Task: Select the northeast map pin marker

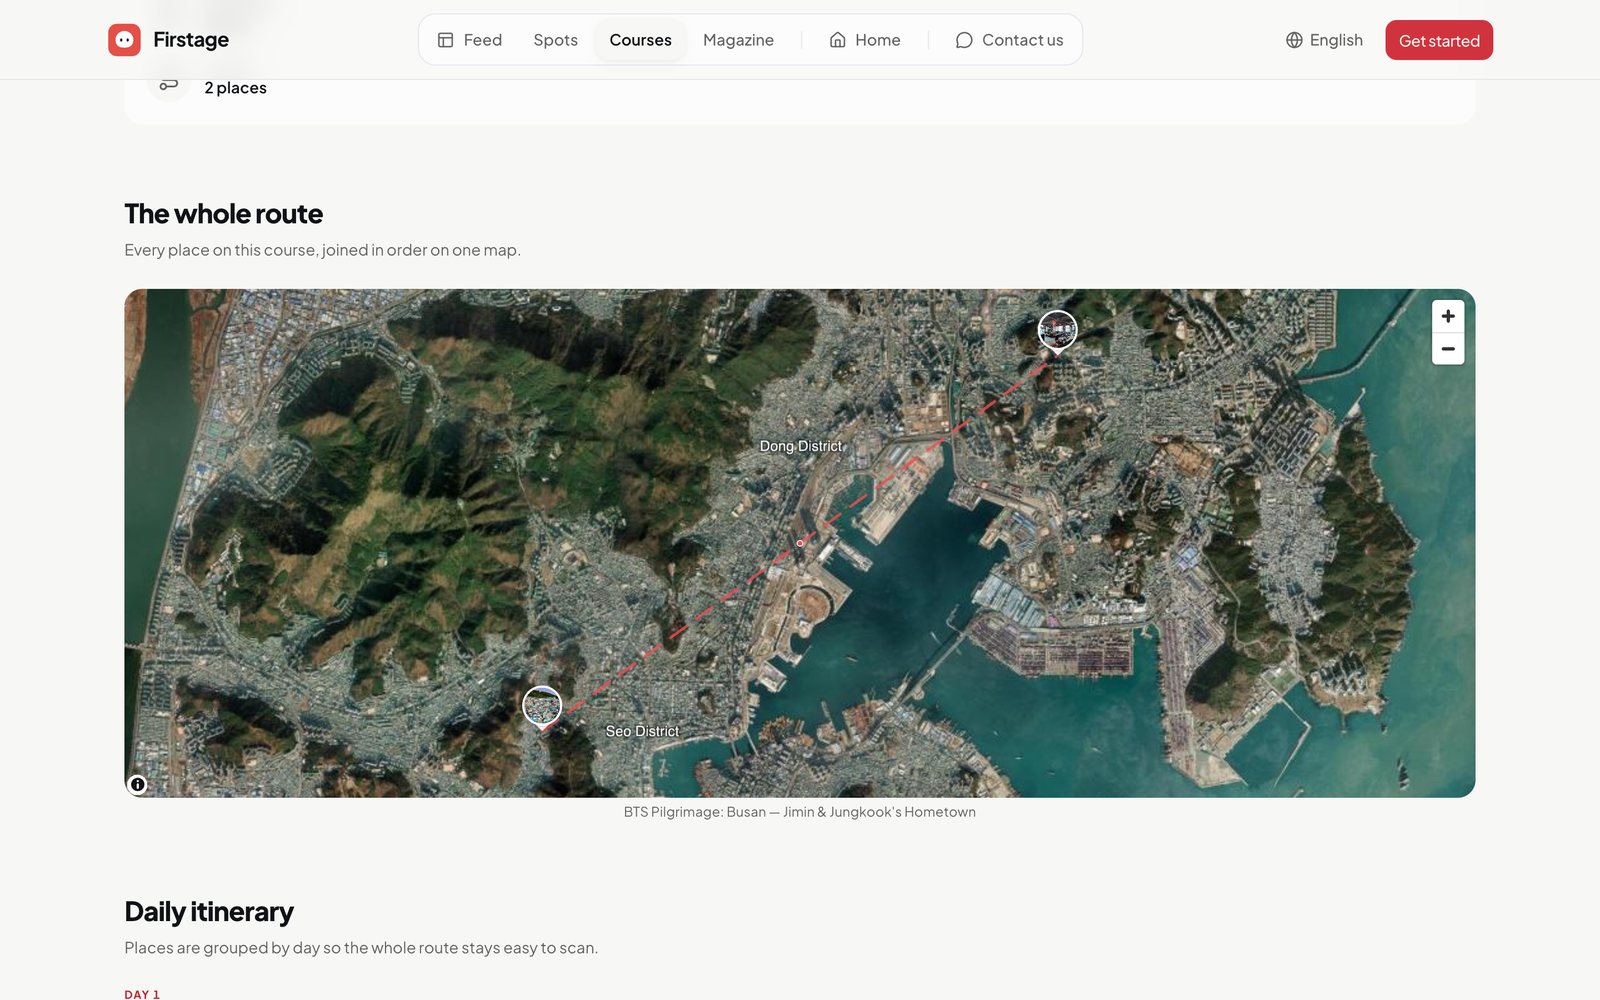Action: click(1057, 331)
